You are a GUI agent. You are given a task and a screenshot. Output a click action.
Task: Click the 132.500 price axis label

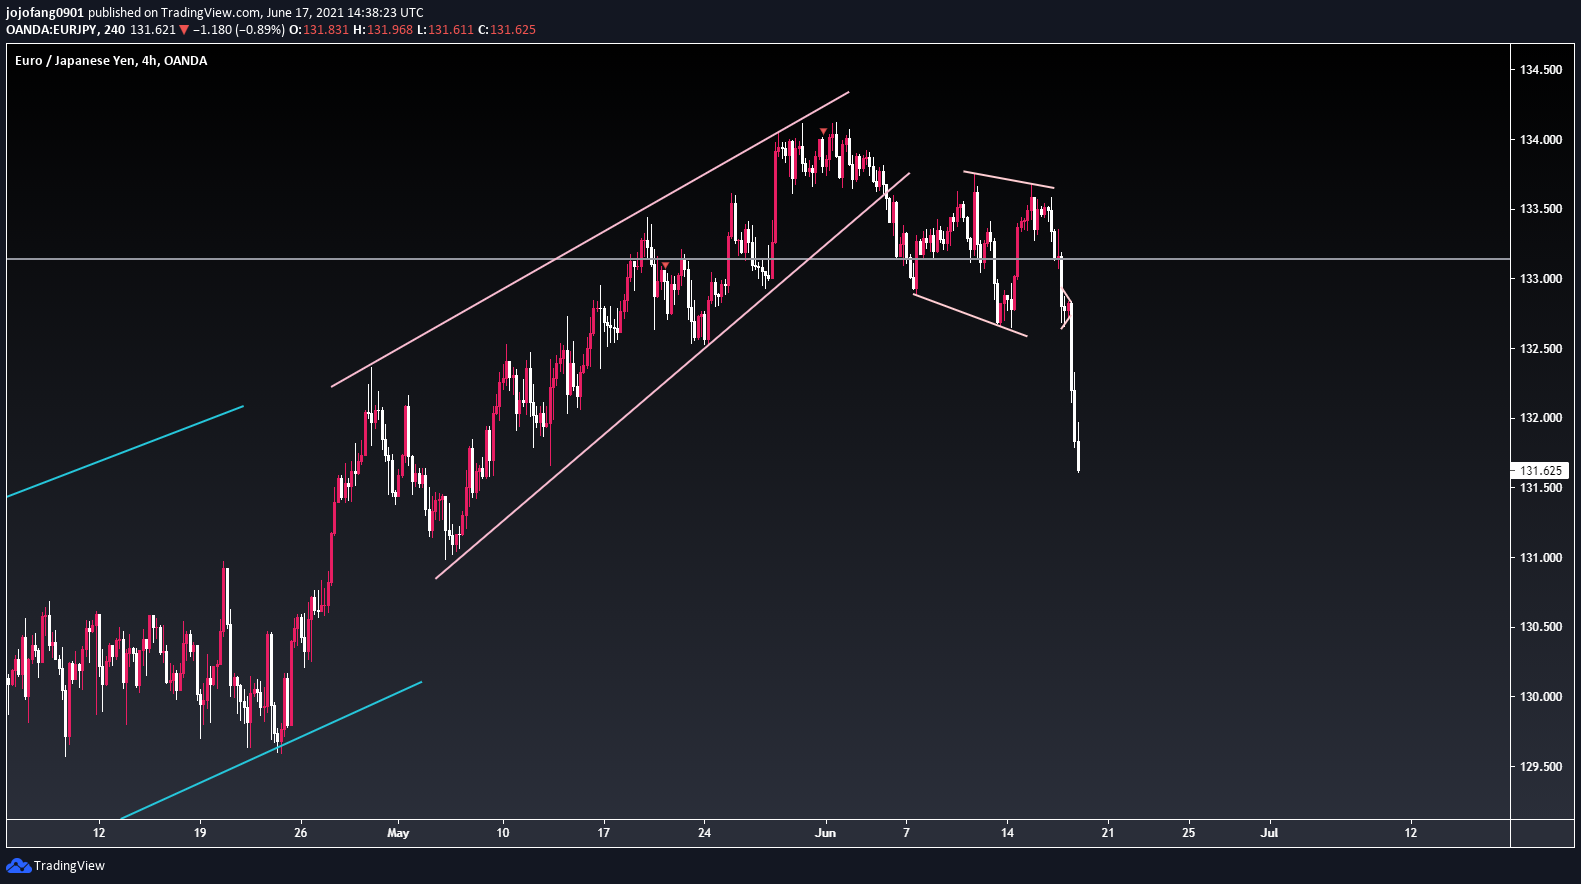point(1541,349)
